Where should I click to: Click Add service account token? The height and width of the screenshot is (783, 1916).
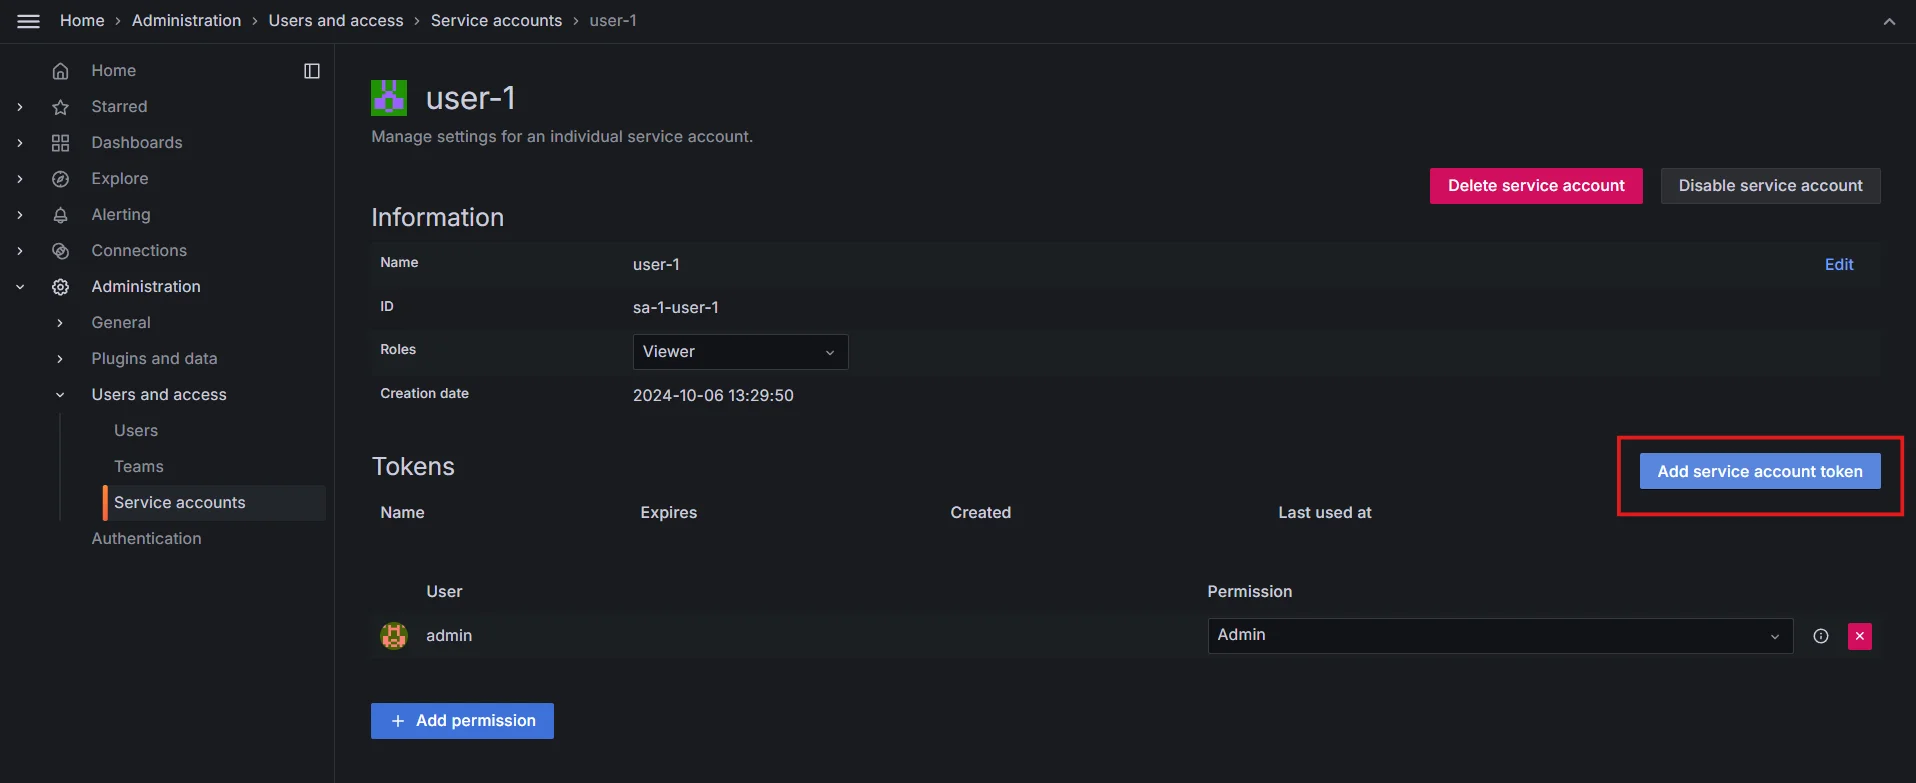1760,472
